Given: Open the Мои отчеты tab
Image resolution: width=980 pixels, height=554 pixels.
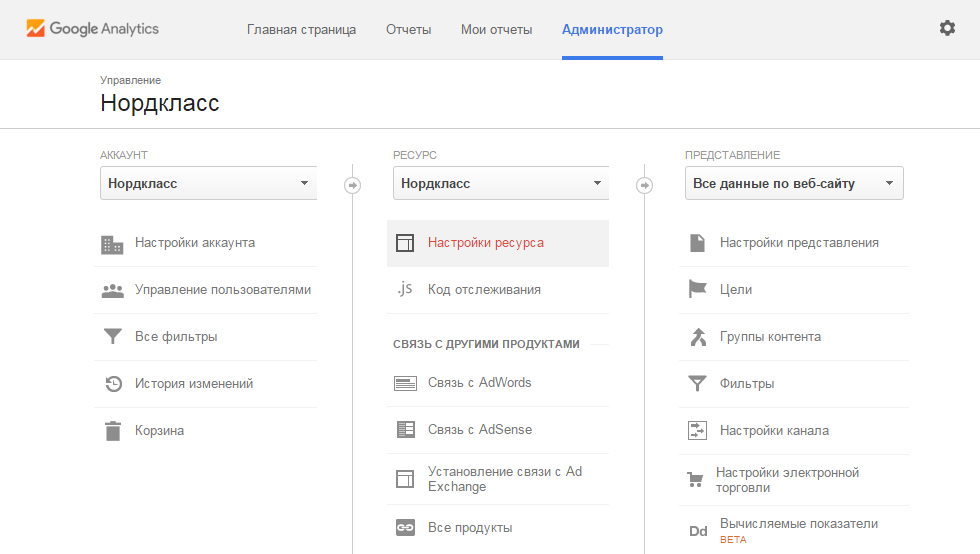Looking at the screenshot, I should coord(496,29).
